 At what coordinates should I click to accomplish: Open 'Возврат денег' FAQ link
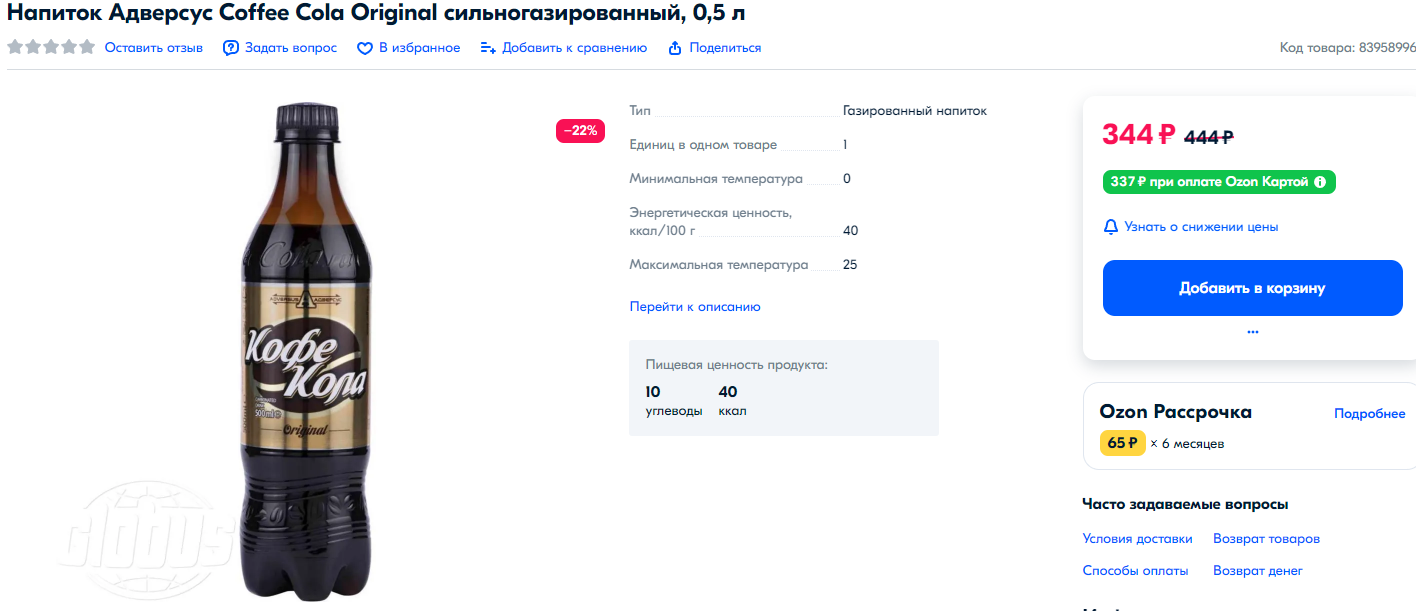coord(1258,571)
